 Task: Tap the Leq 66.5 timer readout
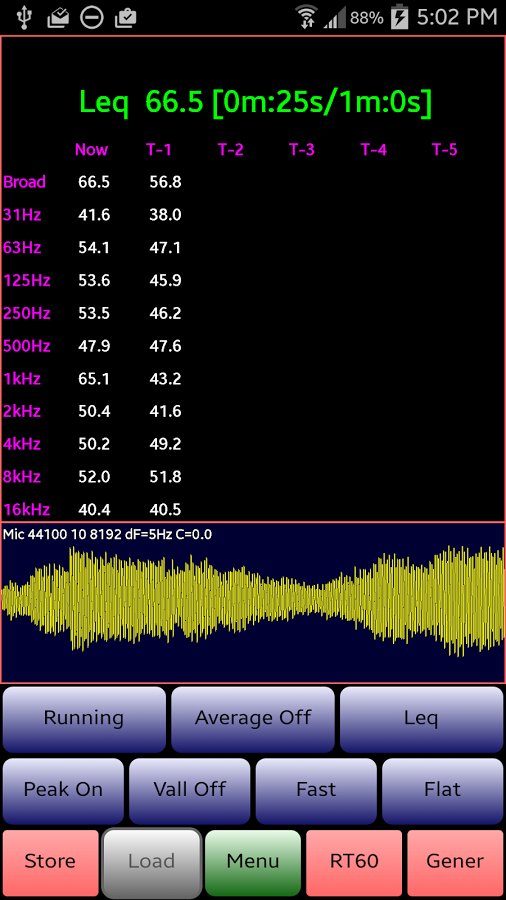point(255,102)
